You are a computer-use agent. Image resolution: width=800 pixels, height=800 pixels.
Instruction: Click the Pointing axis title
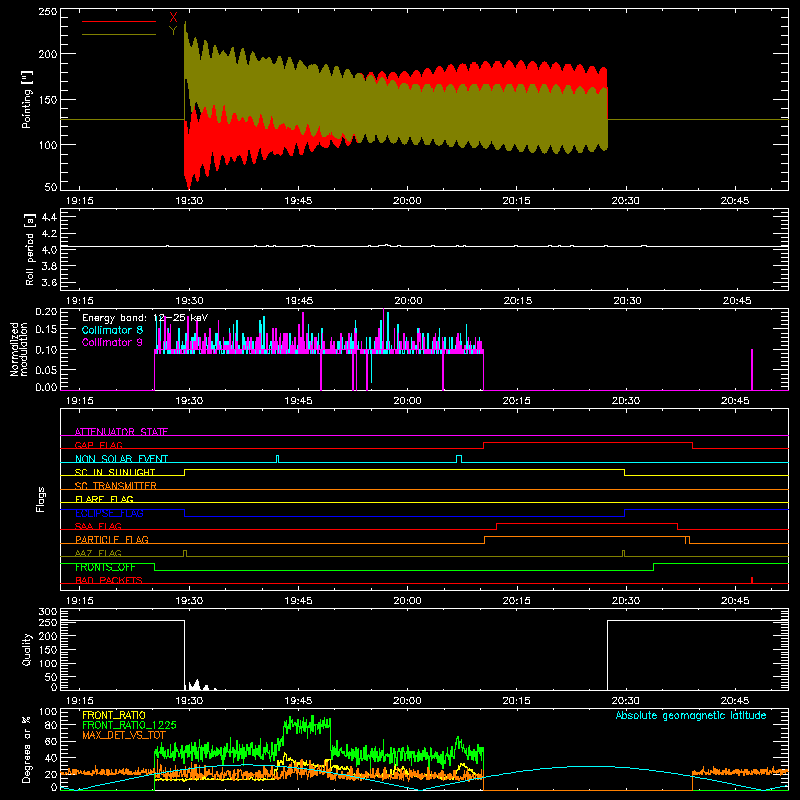(27, 99)
